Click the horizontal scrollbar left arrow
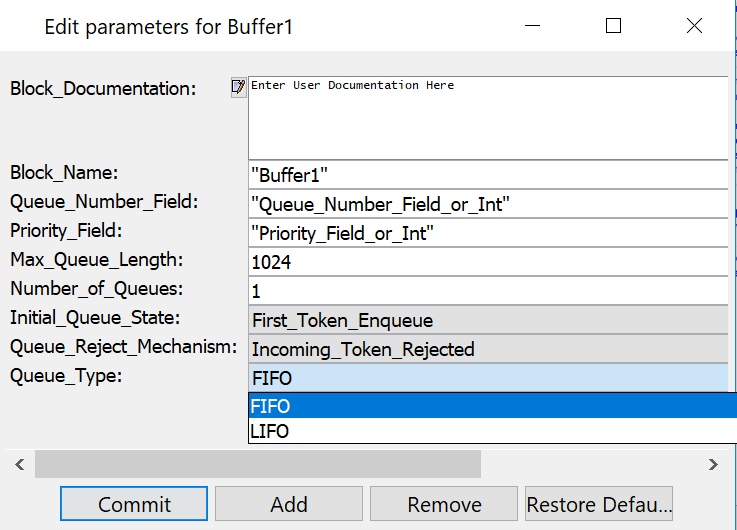The image size is (737, 530). coord(18,464)
